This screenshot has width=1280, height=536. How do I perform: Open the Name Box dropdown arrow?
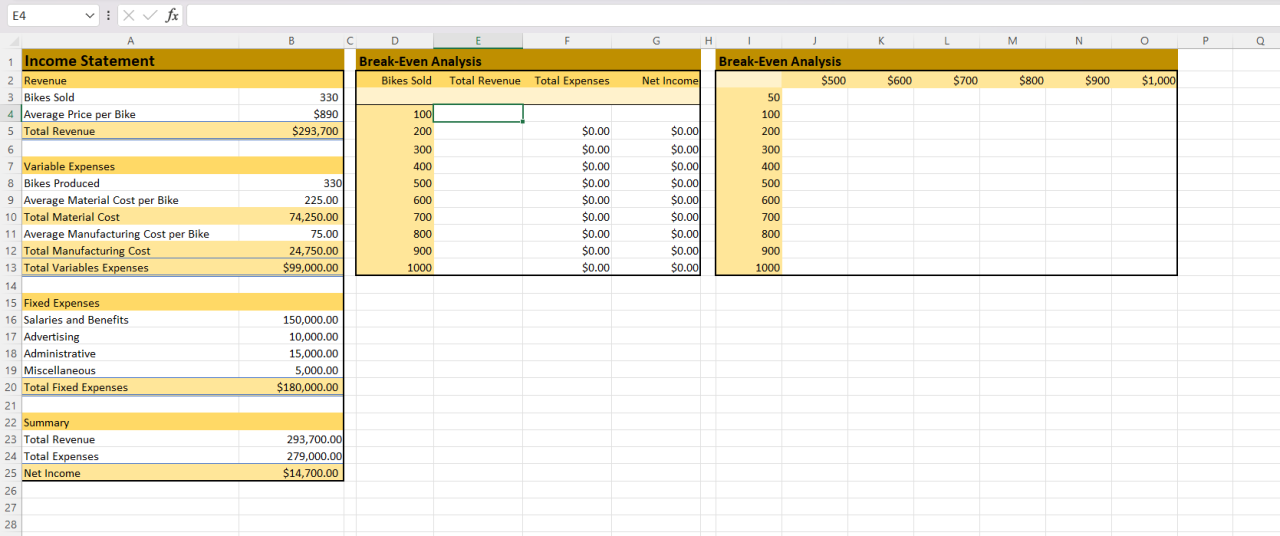92,15
